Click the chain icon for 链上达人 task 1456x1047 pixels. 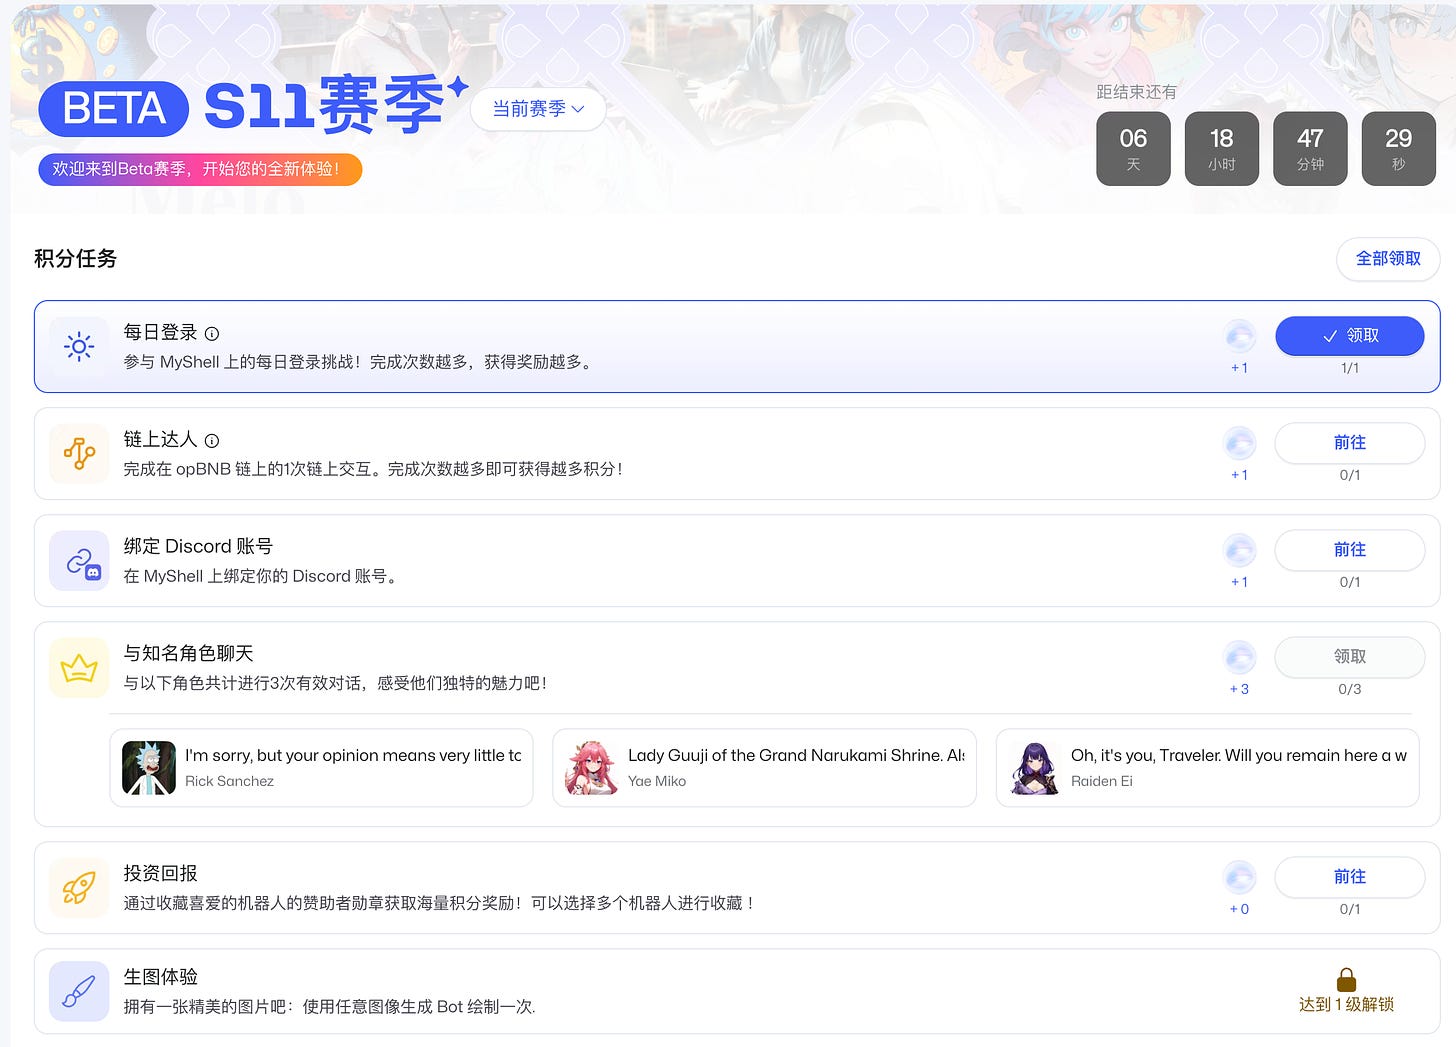click(78, 453)
